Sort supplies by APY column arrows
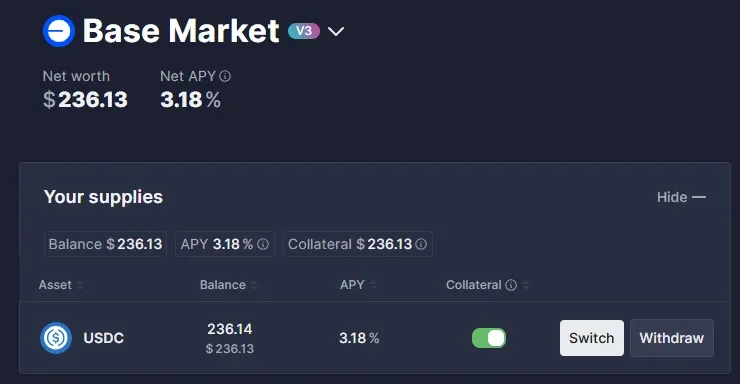This screenshot has width=740, height=384. pos(373,285)
